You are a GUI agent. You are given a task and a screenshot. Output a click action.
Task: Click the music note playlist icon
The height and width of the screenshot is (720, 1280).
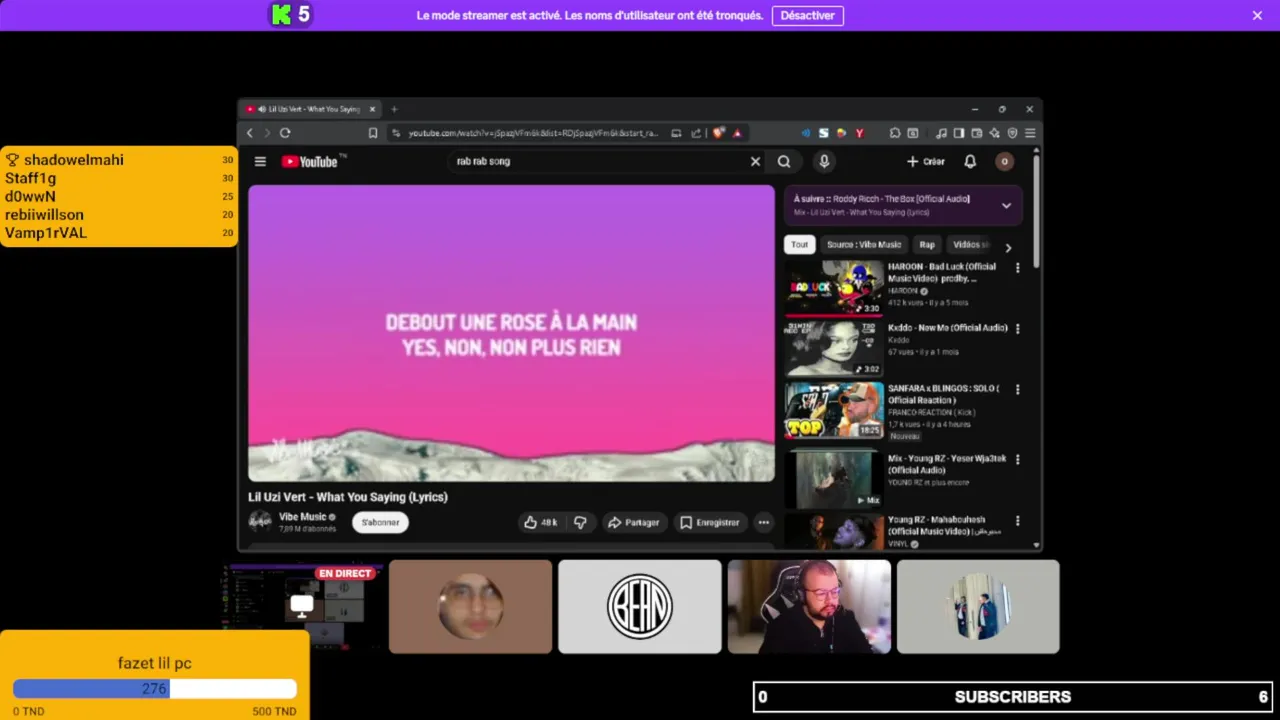(x=941, y=133)
